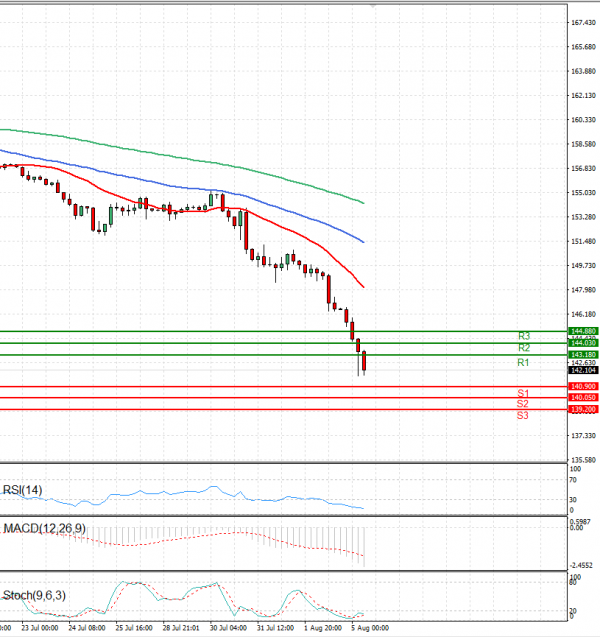Click the 1 Aug 20:00 time label
The height and width of the screenshot is (637, 600).
[x=323, y=628]
